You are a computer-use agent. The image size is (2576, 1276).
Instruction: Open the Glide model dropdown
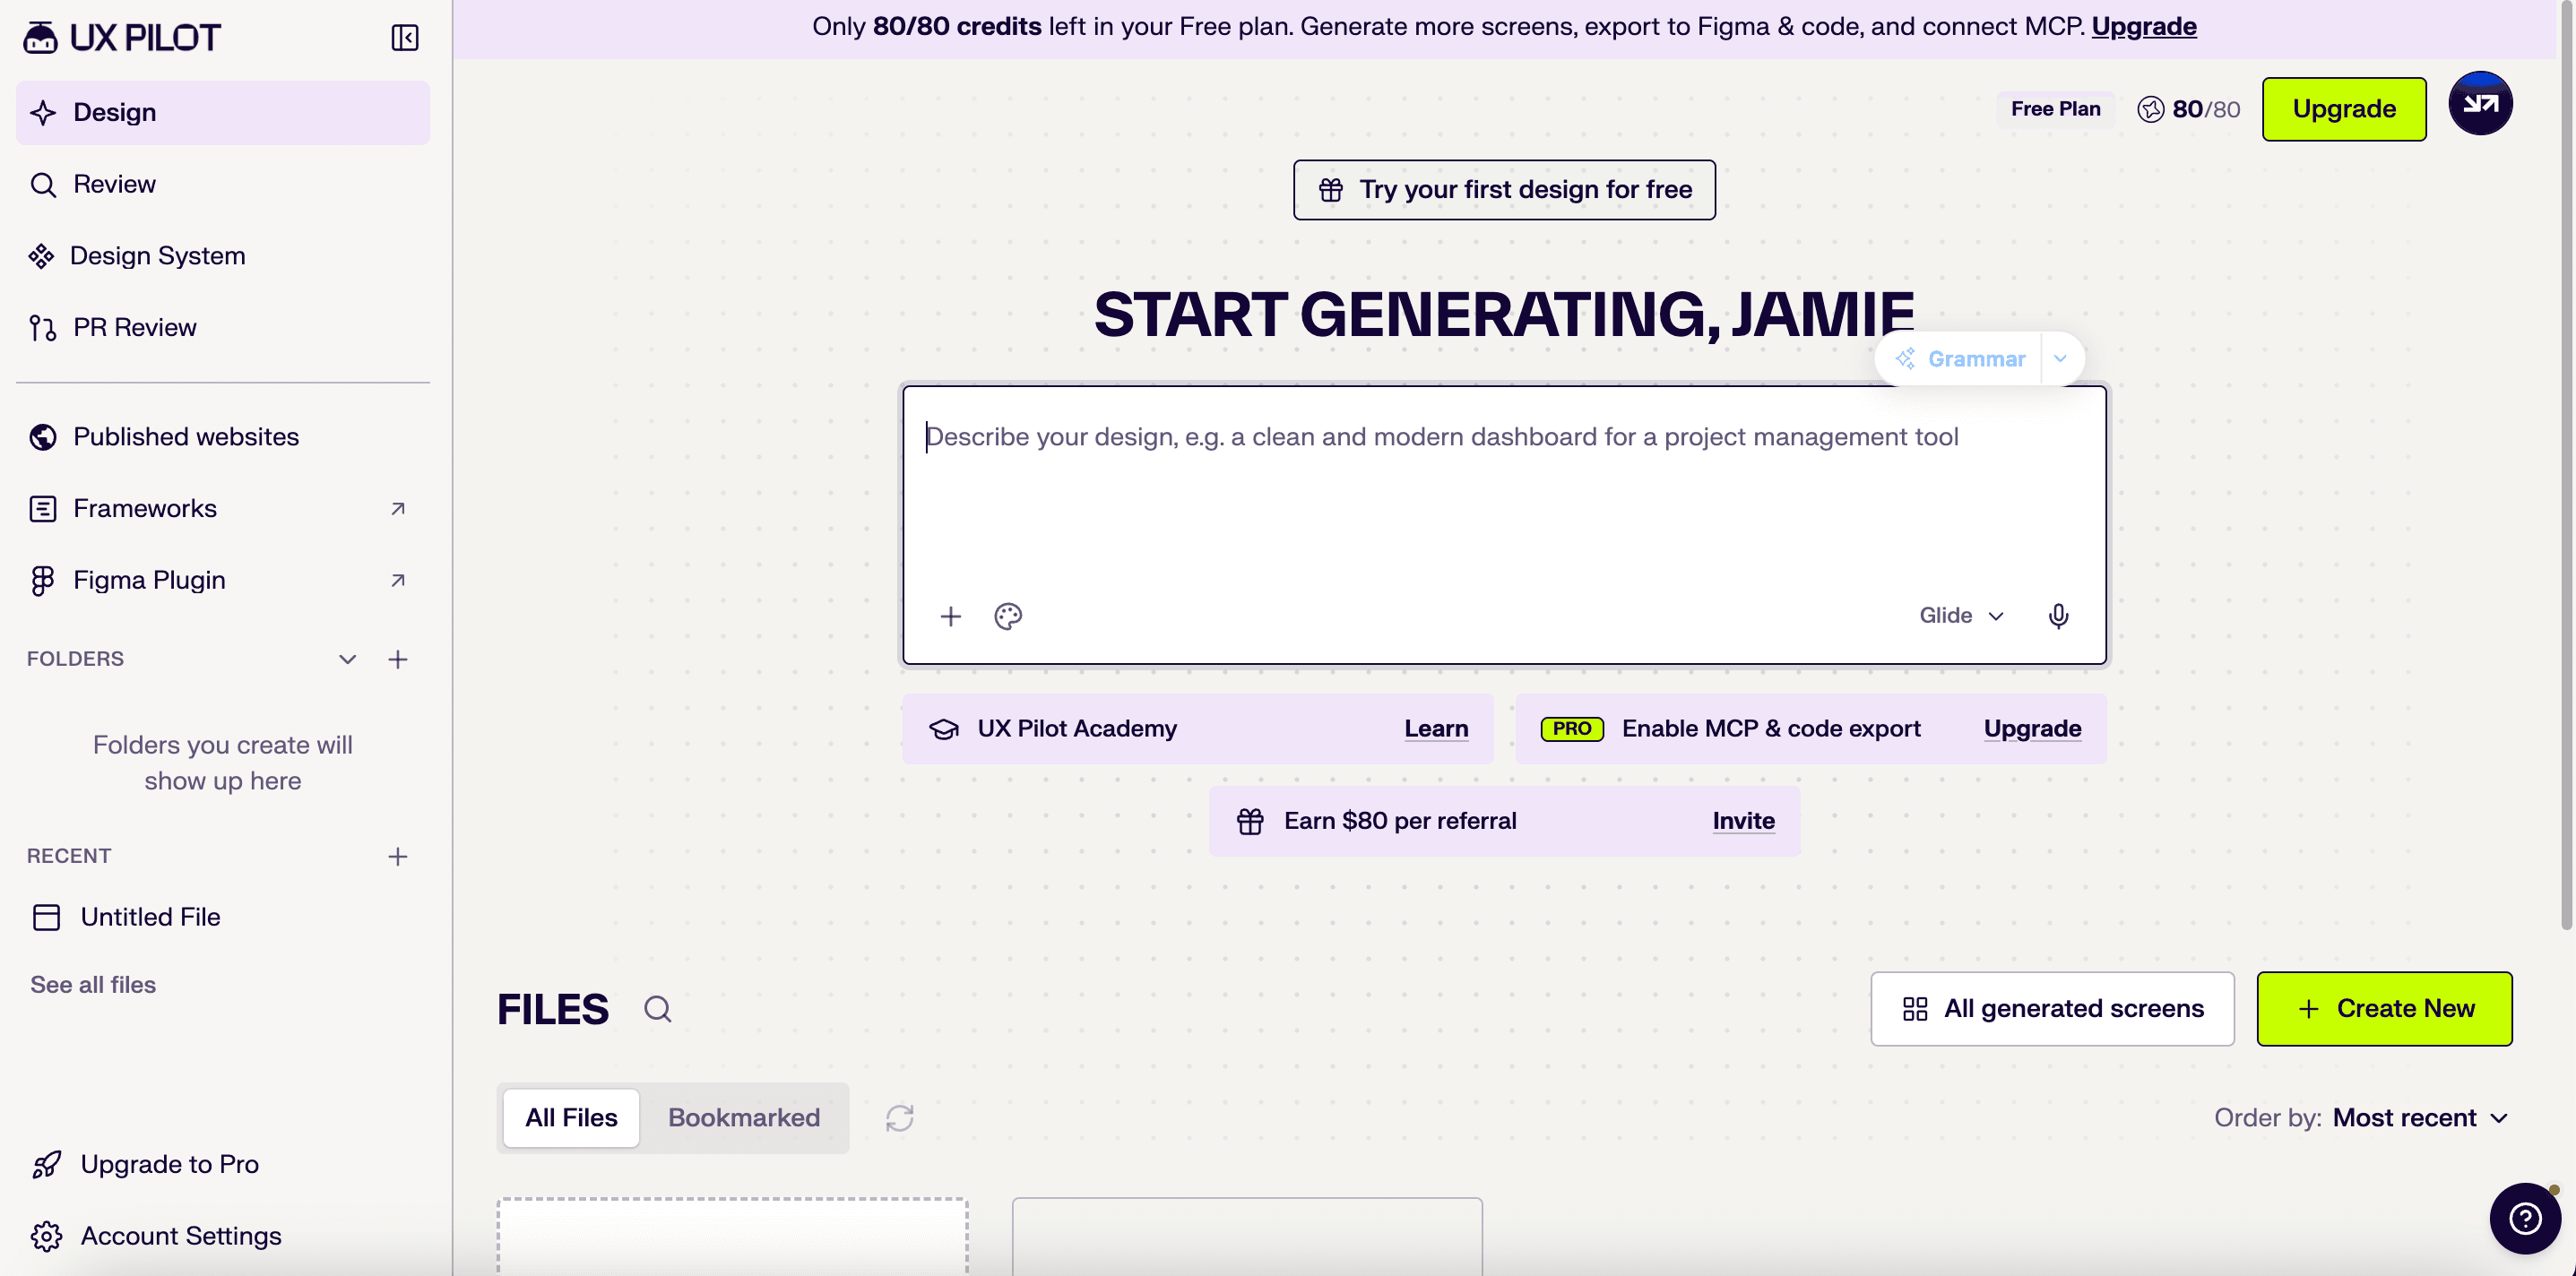(1961, 616)
